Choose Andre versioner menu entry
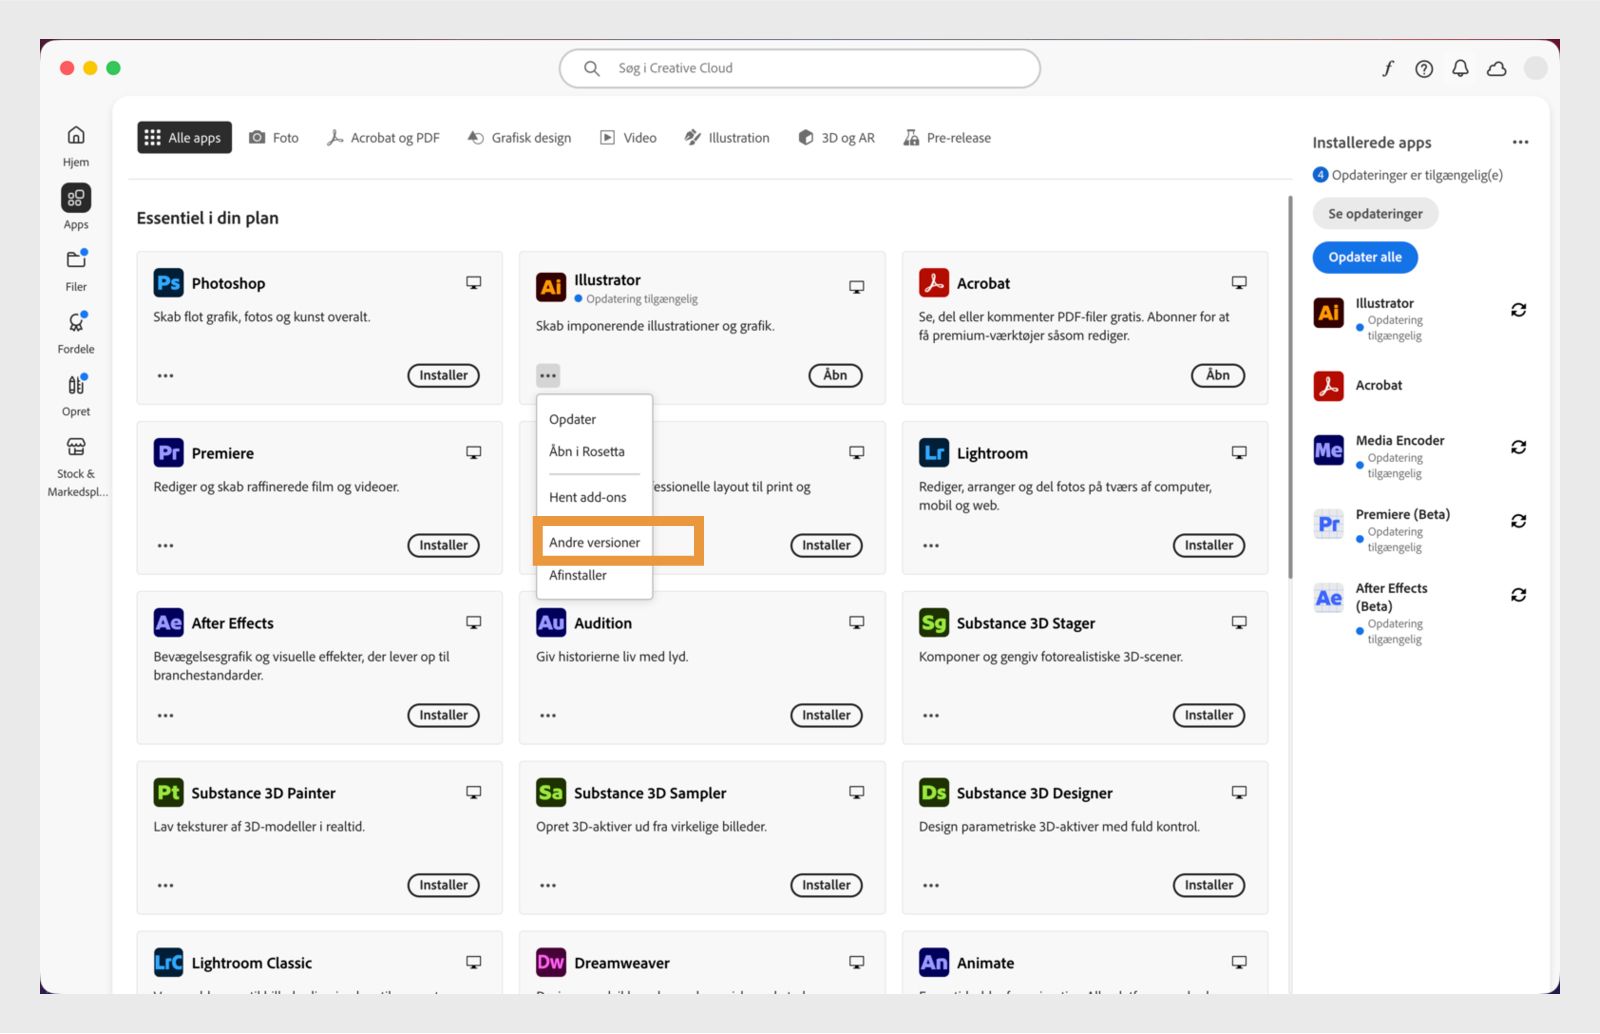The image size is (1600, 1034). pyautogui.click(x=594, y=542)
